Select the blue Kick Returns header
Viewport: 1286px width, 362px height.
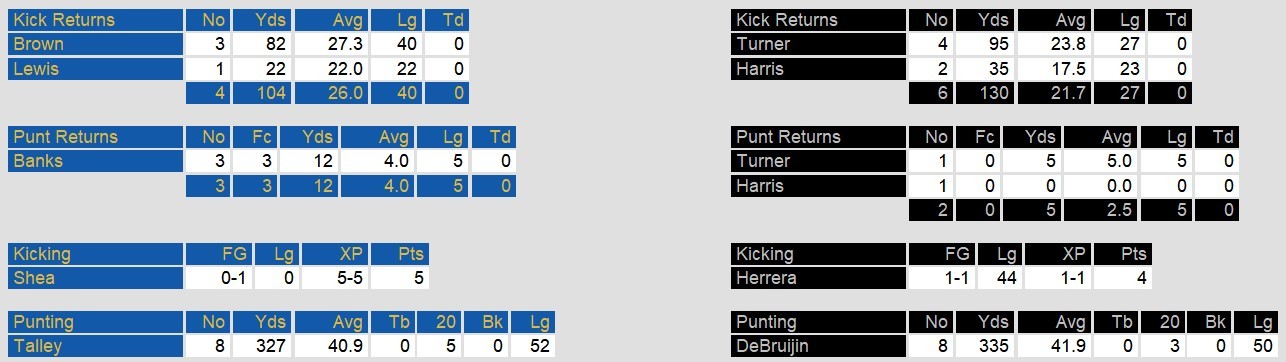pyautogui.click(x=95, y=20)
